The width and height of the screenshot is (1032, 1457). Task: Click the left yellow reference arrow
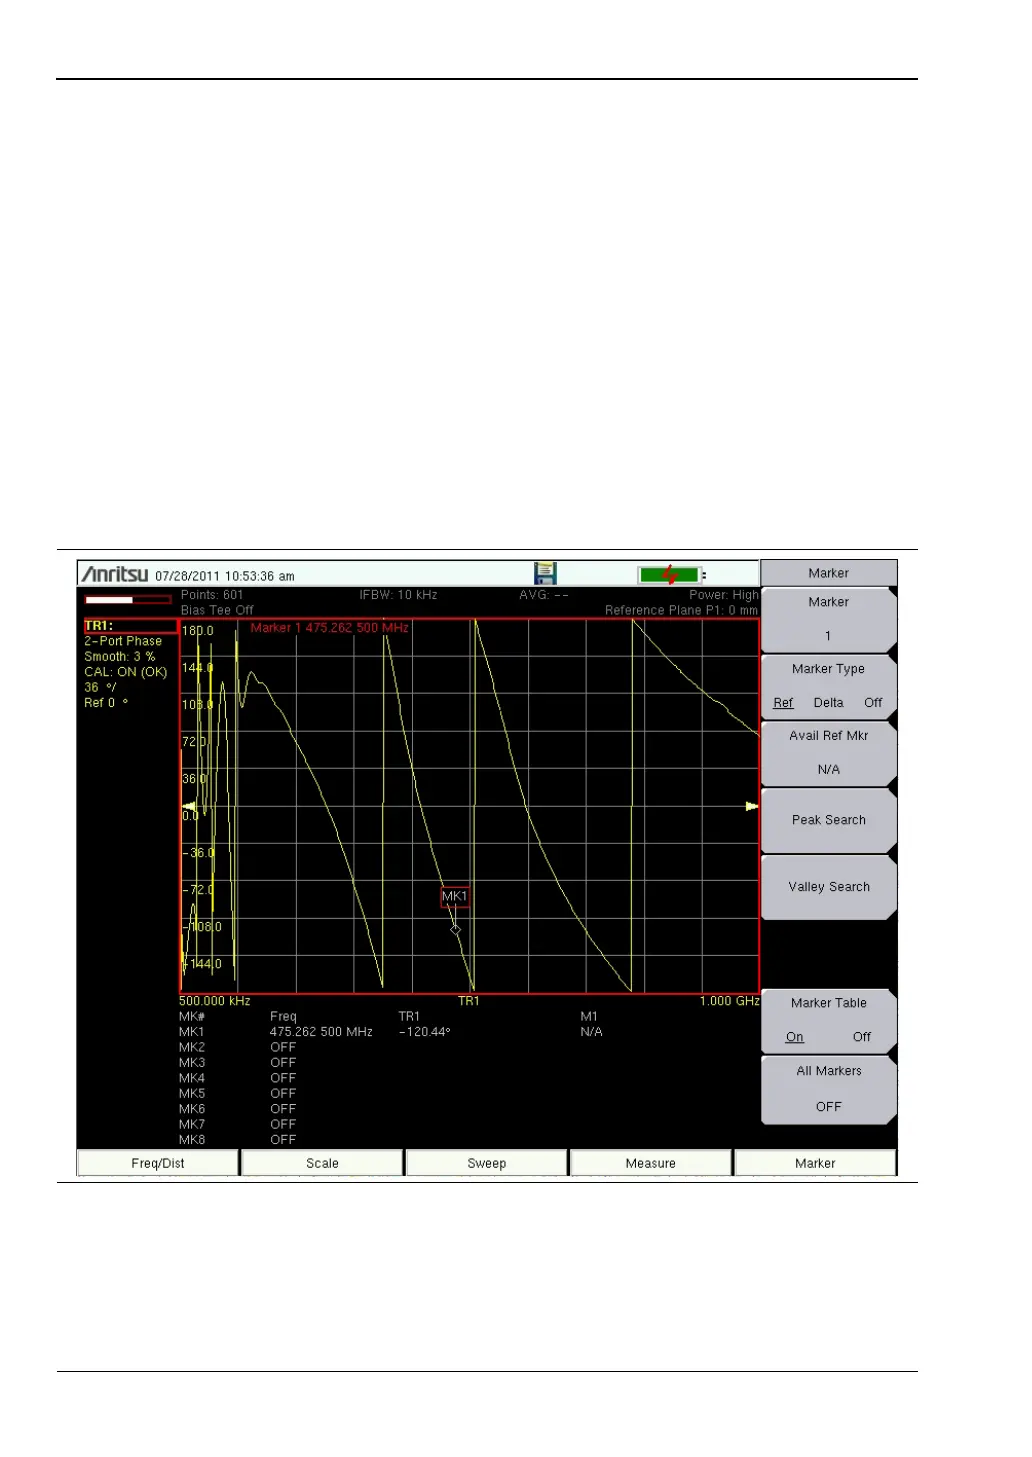click(x=188, y=806)
